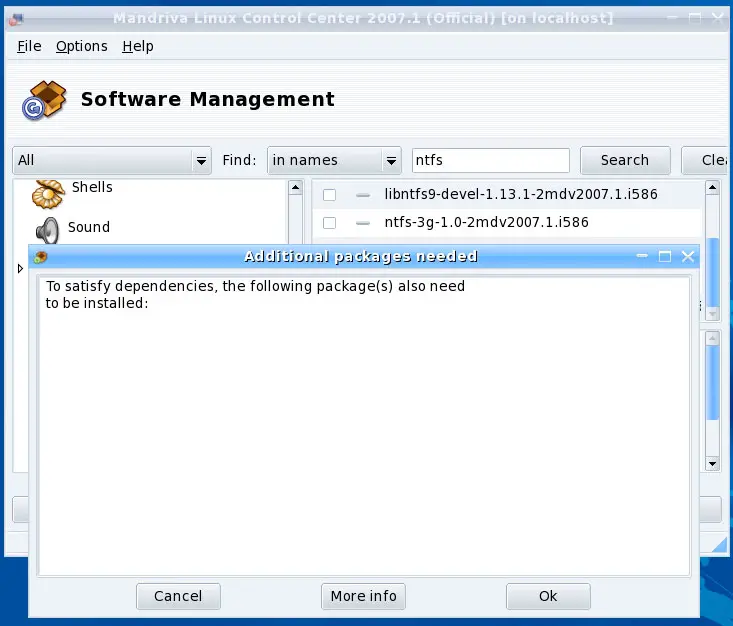This screenshot has width=733, height=626.
Task: Open the Options menu
Action: pos(82,46)
